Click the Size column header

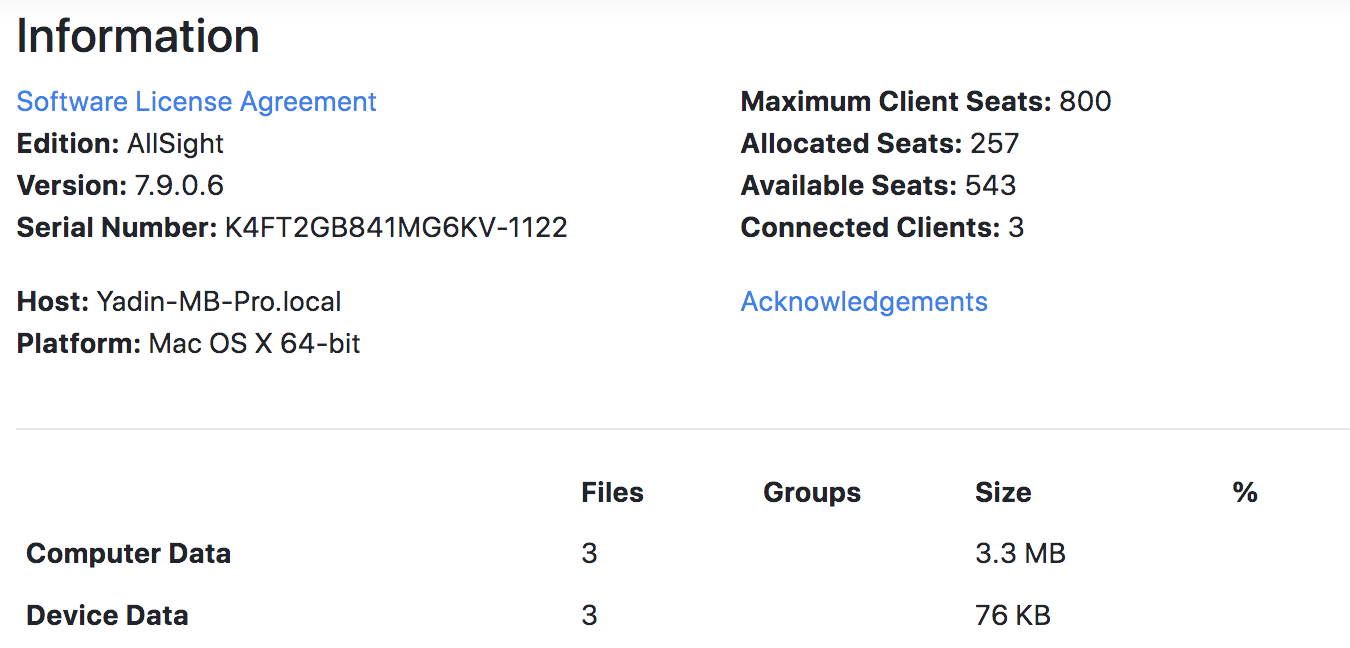tap(1003, 493)
